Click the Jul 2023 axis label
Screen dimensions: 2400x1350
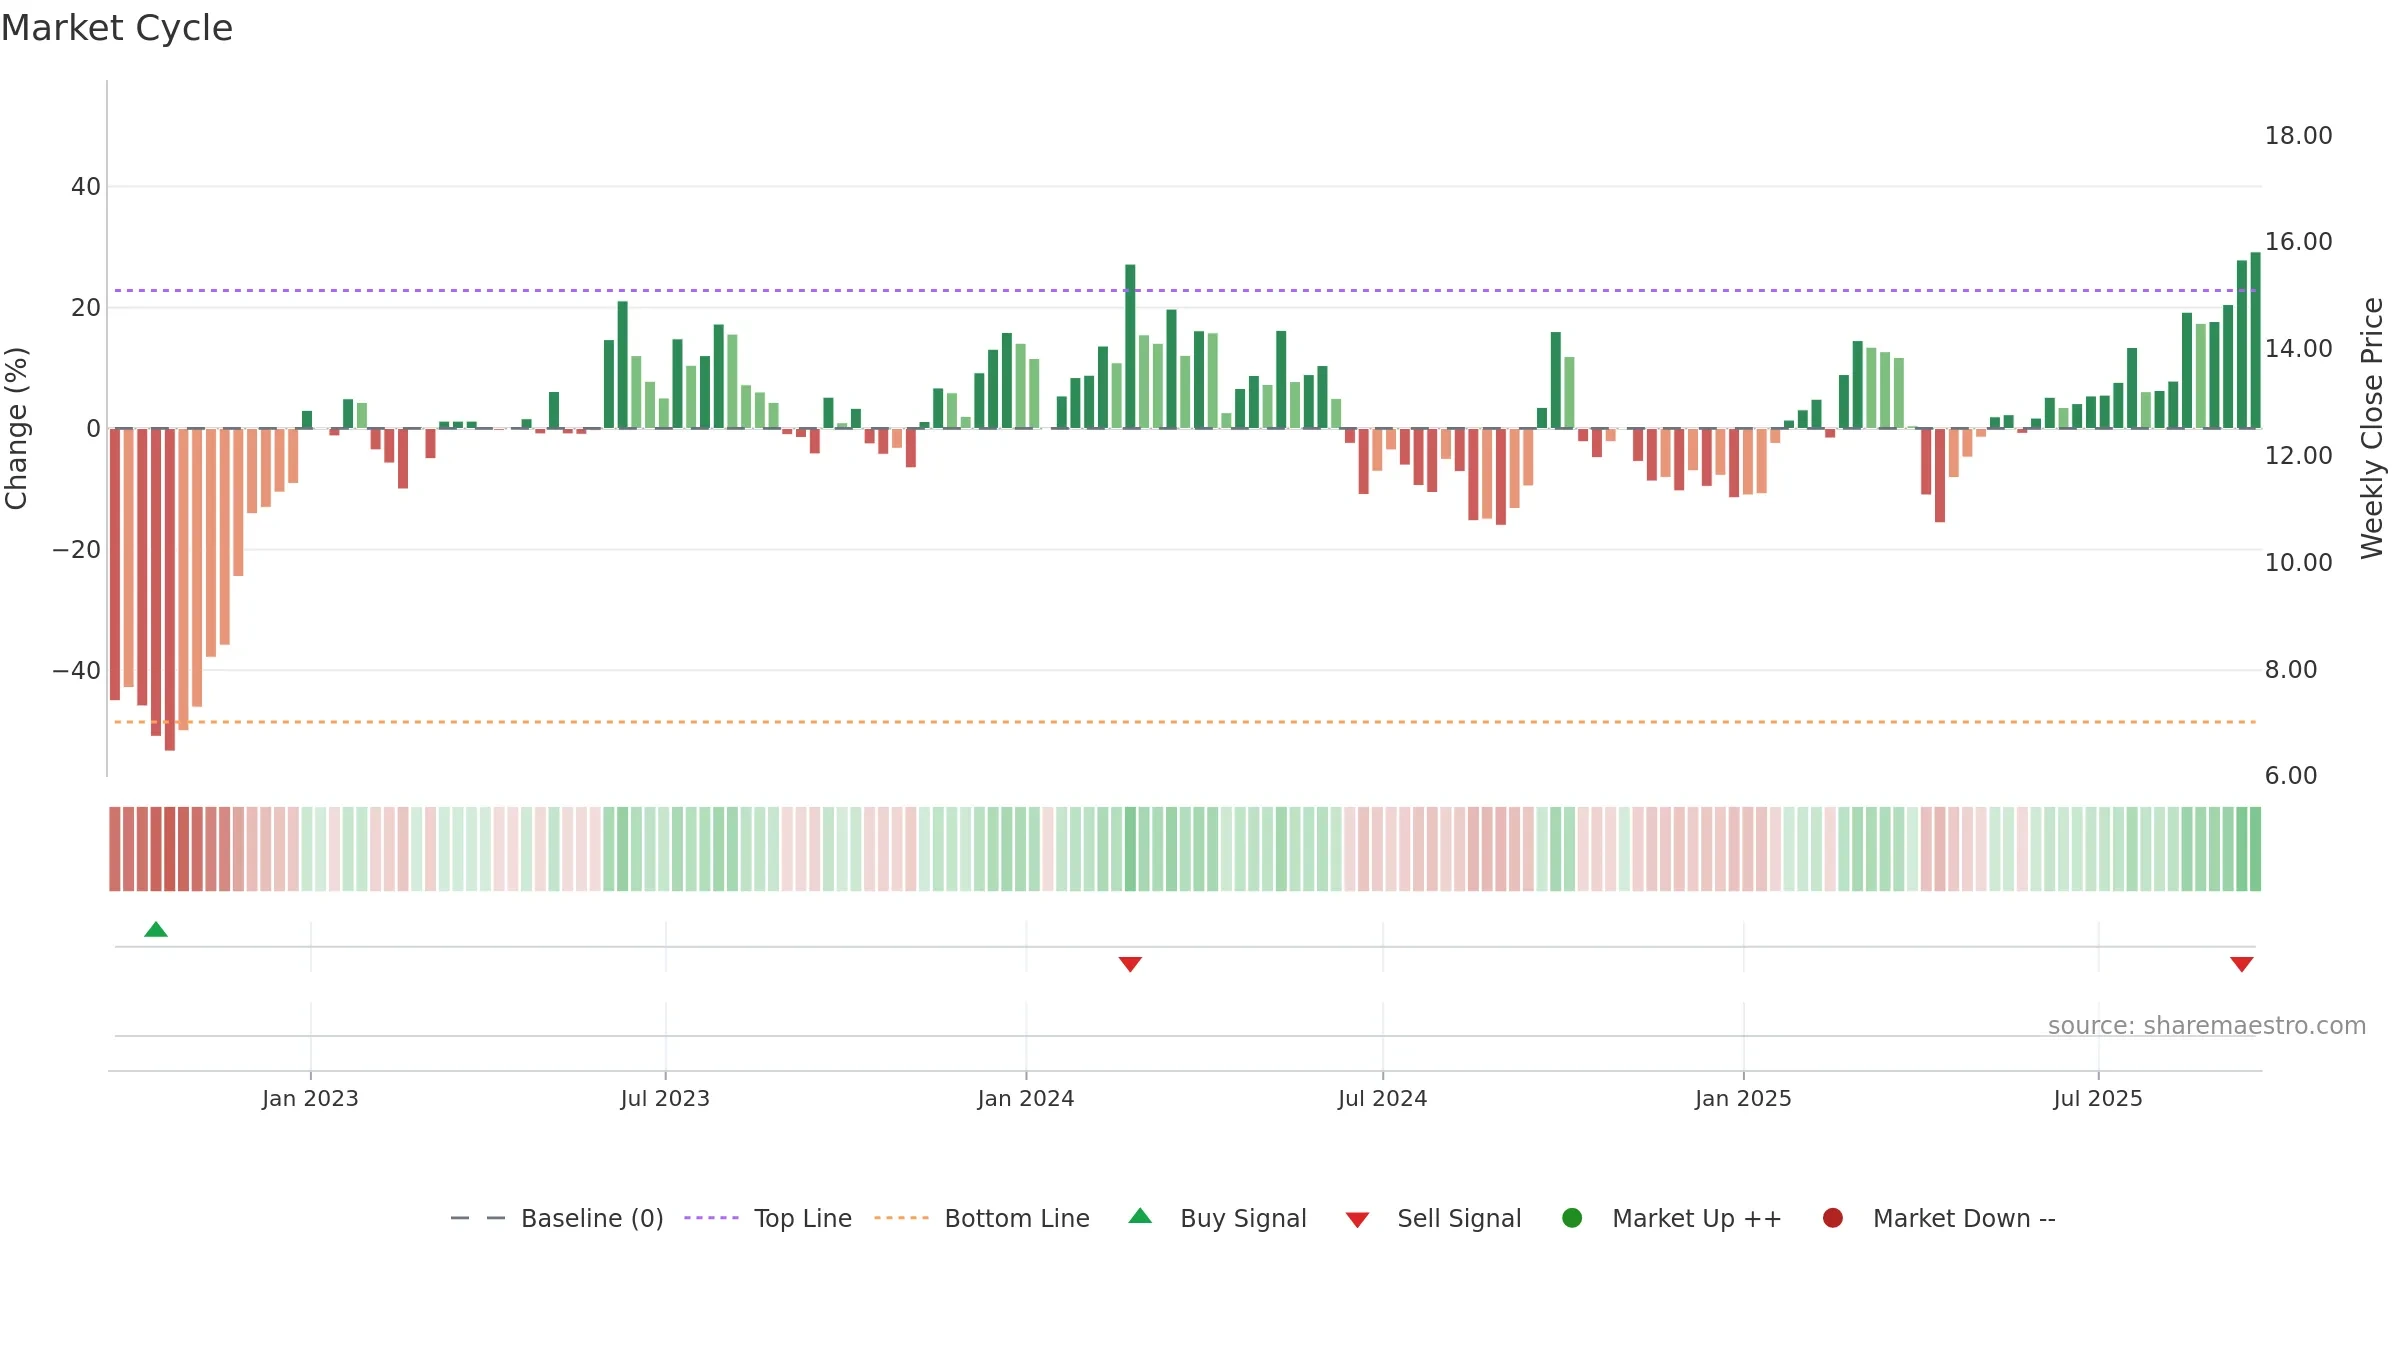[x=665, y=1099]
